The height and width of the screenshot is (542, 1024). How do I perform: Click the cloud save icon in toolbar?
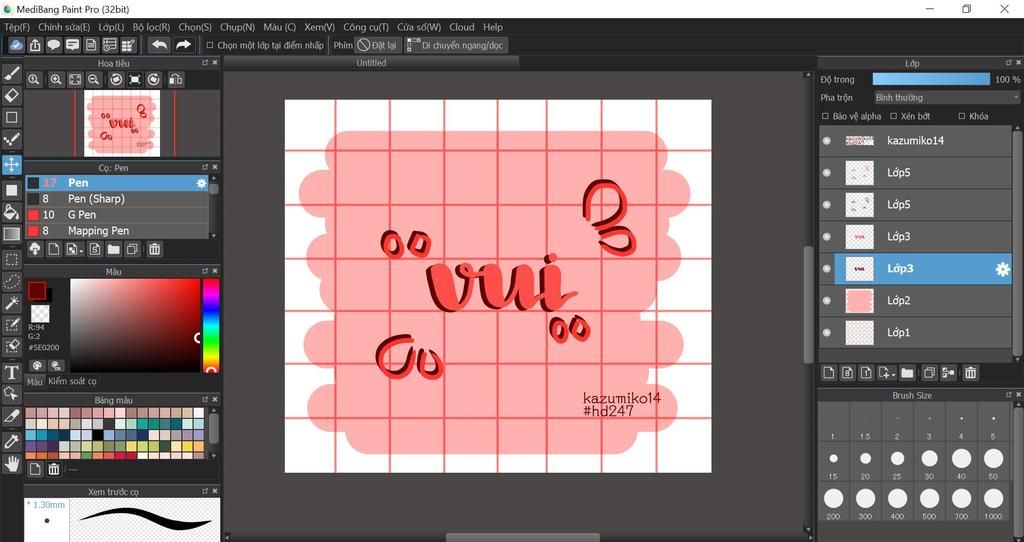[x=16, y=45]
